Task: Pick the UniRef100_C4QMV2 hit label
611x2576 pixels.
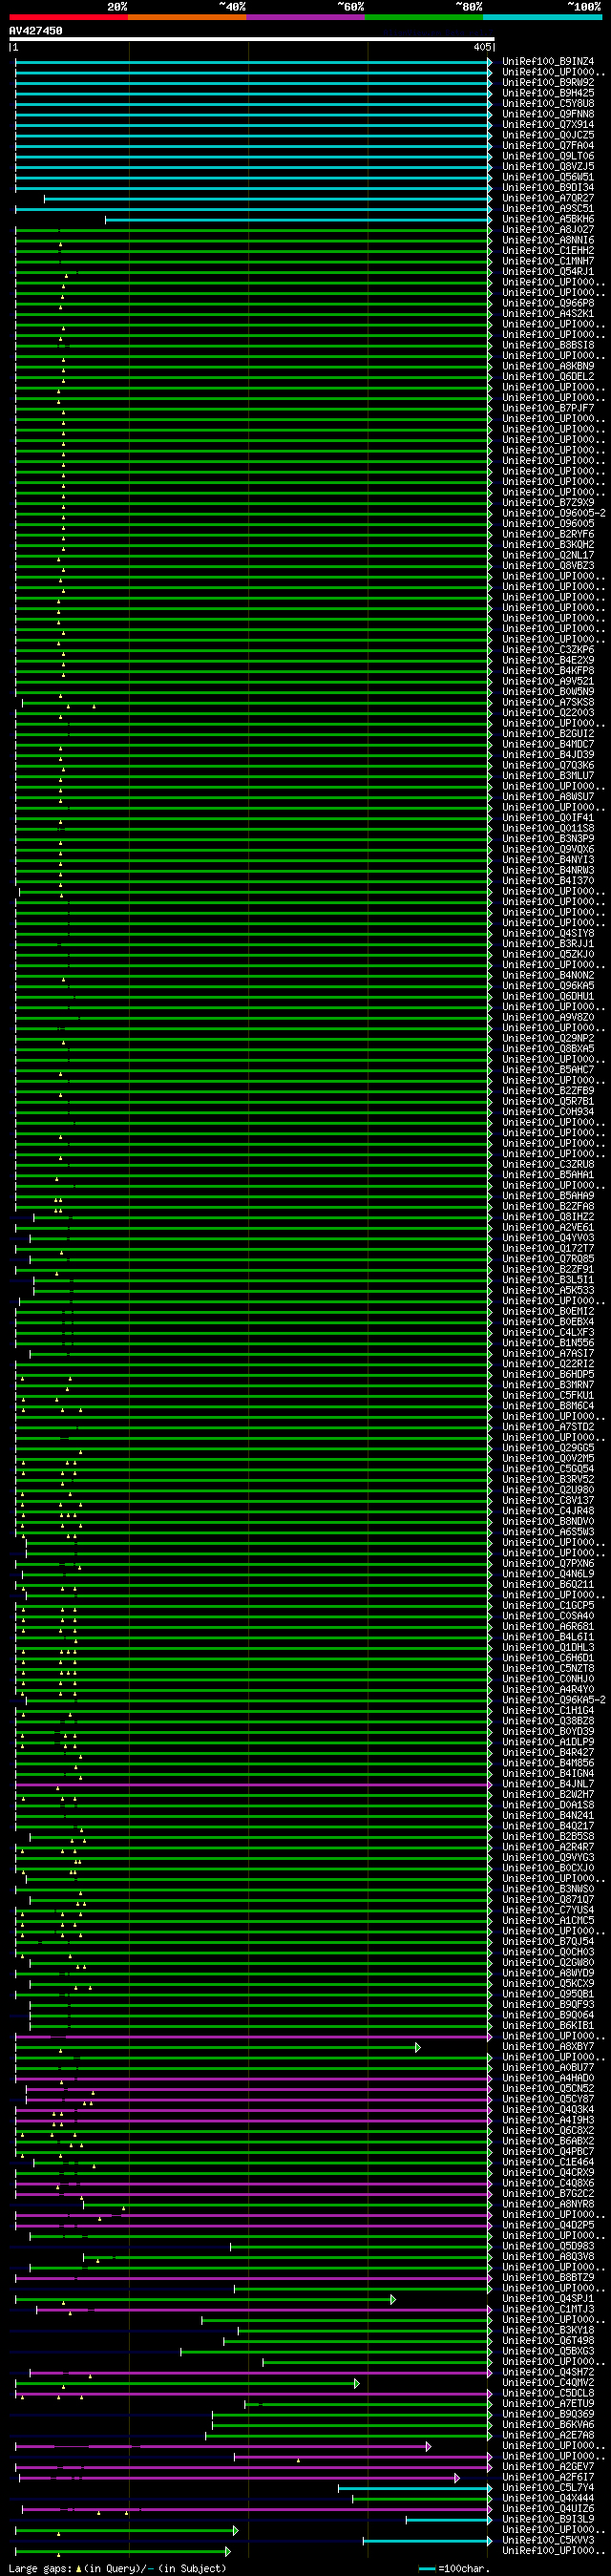Action: (x=548, y=2383)
